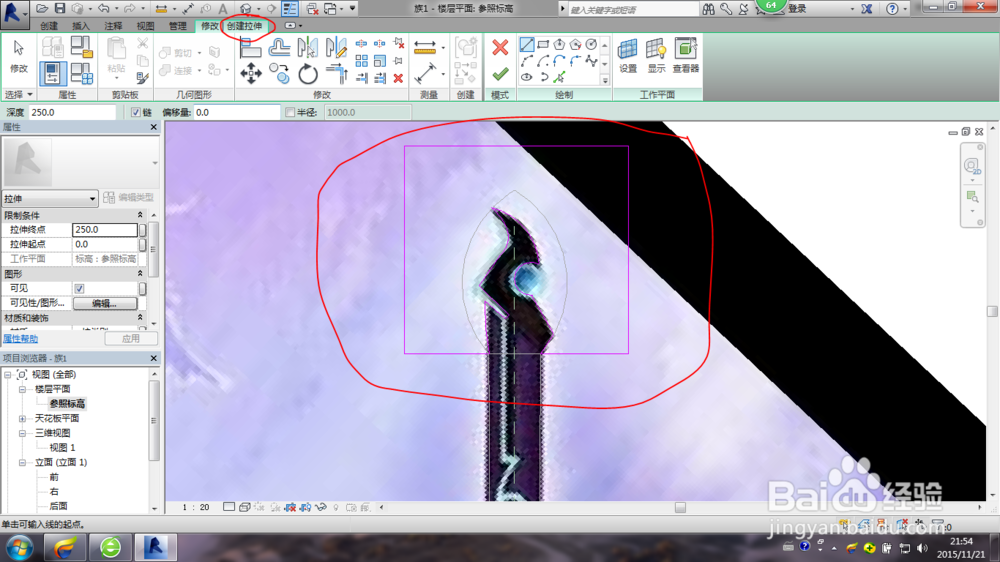
Task: Expand the 天花板平面 tree node
Action: (x=22, y=418)
